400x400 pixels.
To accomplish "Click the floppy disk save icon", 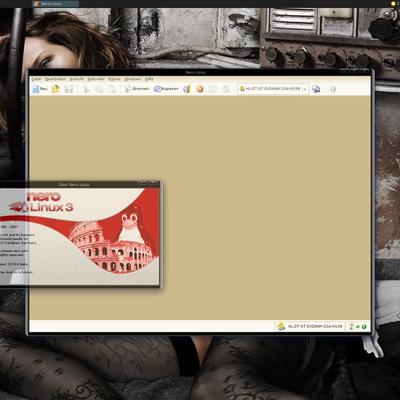I will point(69,89).
